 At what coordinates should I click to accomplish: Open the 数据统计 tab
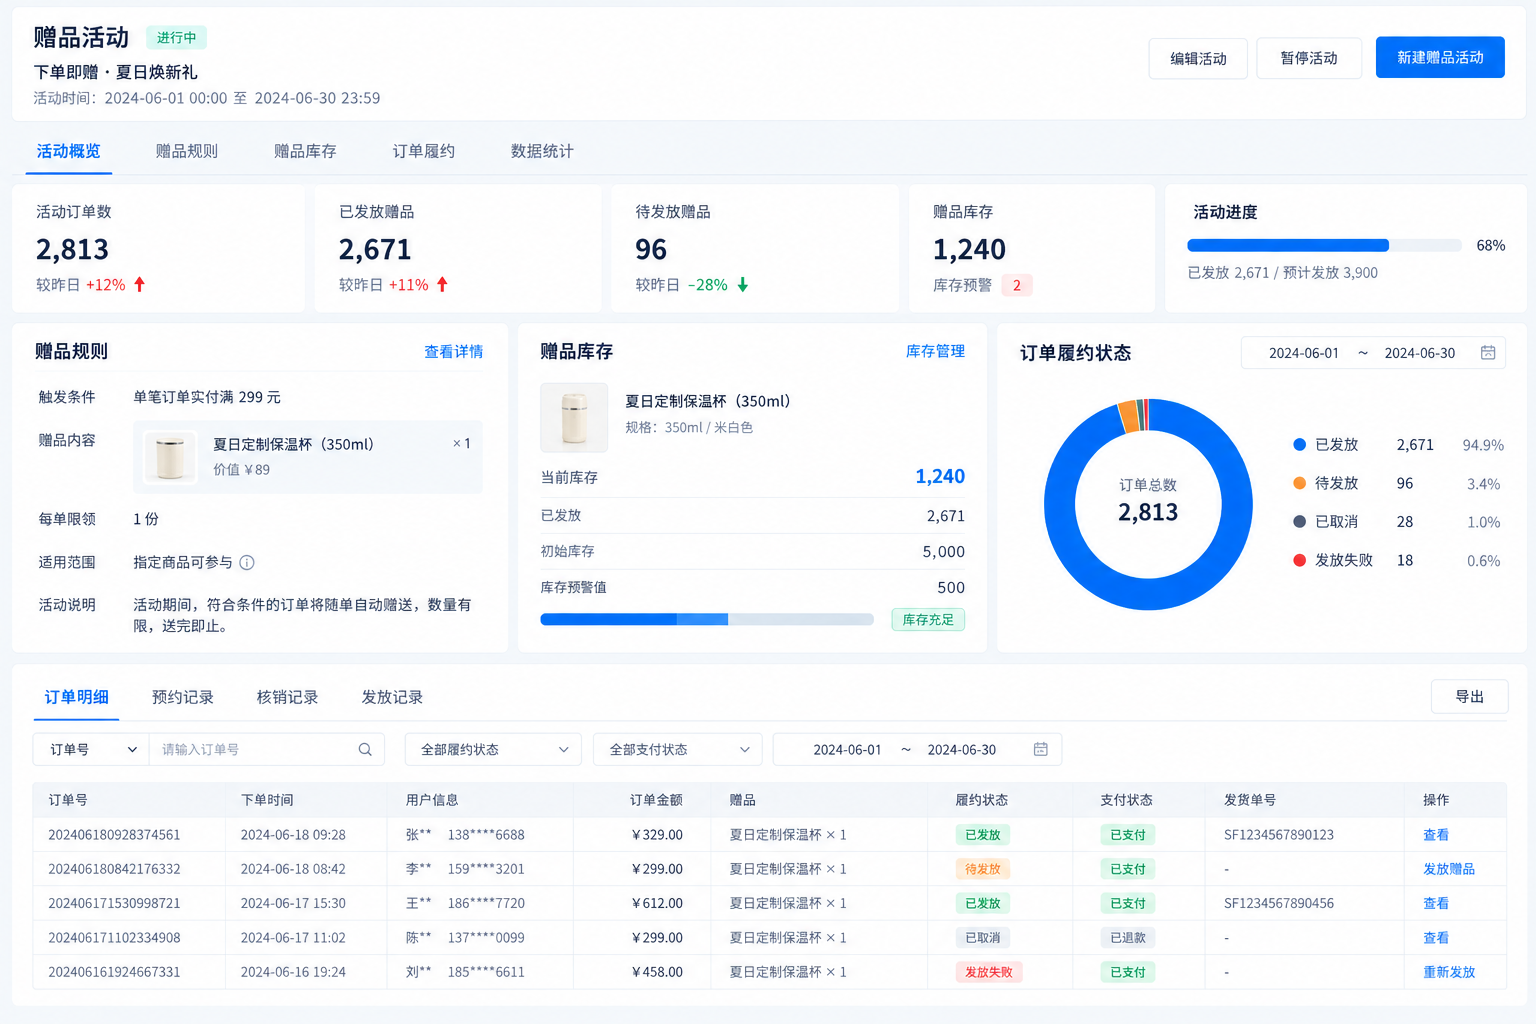542,151
